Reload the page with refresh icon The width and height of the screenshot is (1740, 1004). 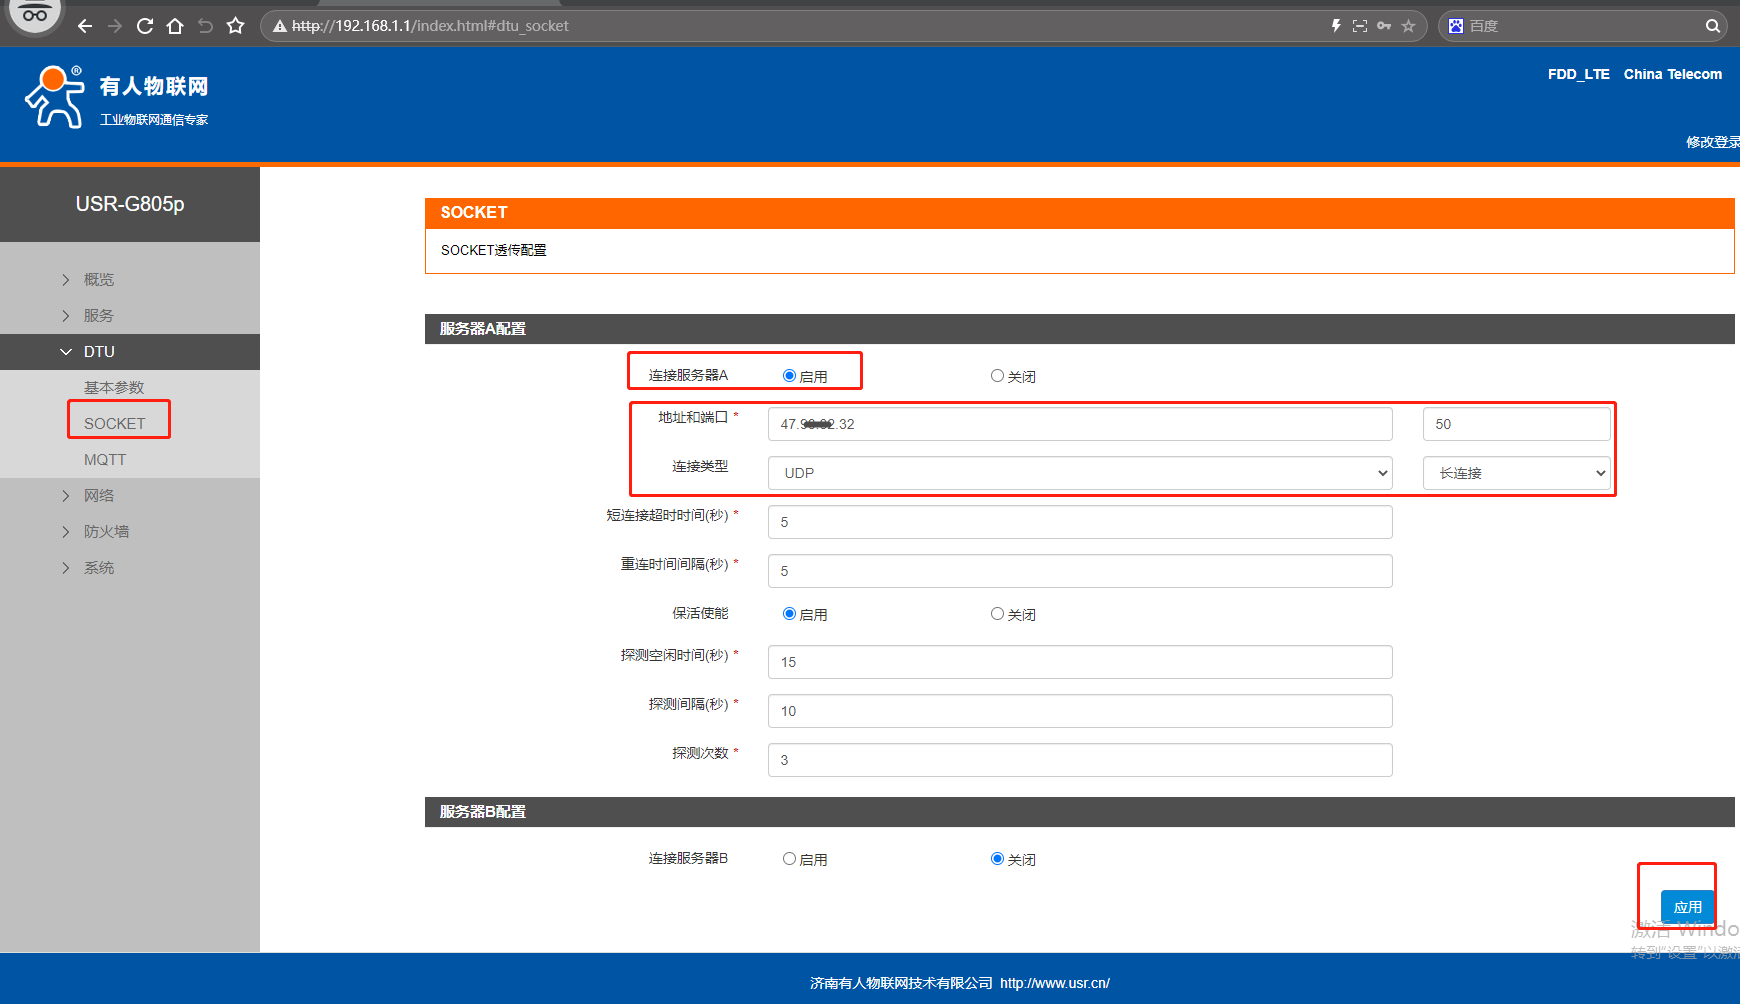tap(145, 26)
